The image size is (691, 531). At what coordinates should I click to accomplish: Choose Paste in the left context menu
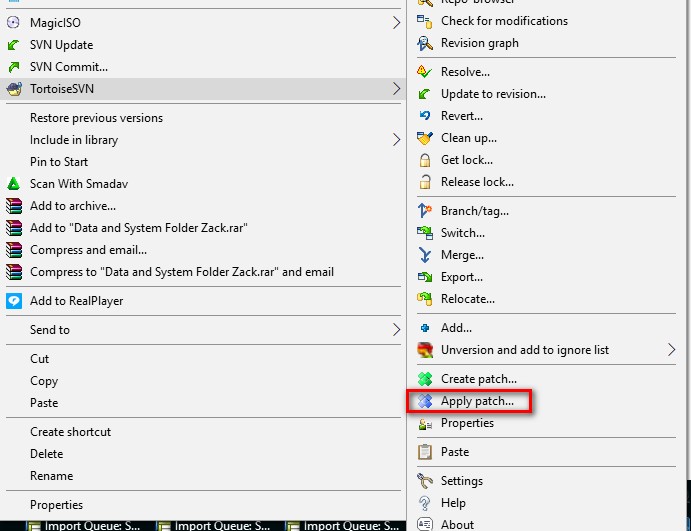pos(44,403)
